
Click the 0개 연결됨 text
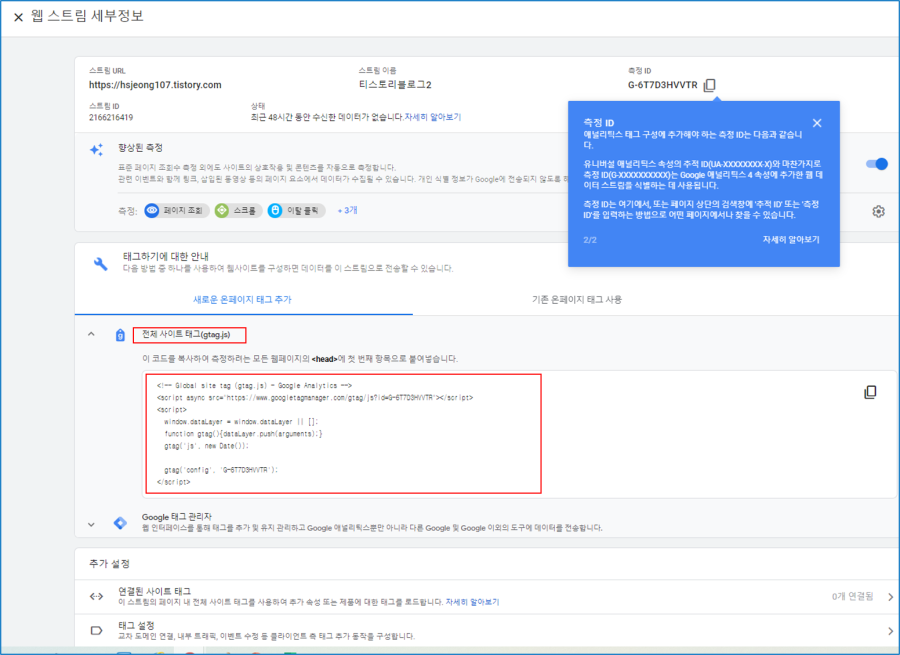pyautogui.click(x=852, y=596)
